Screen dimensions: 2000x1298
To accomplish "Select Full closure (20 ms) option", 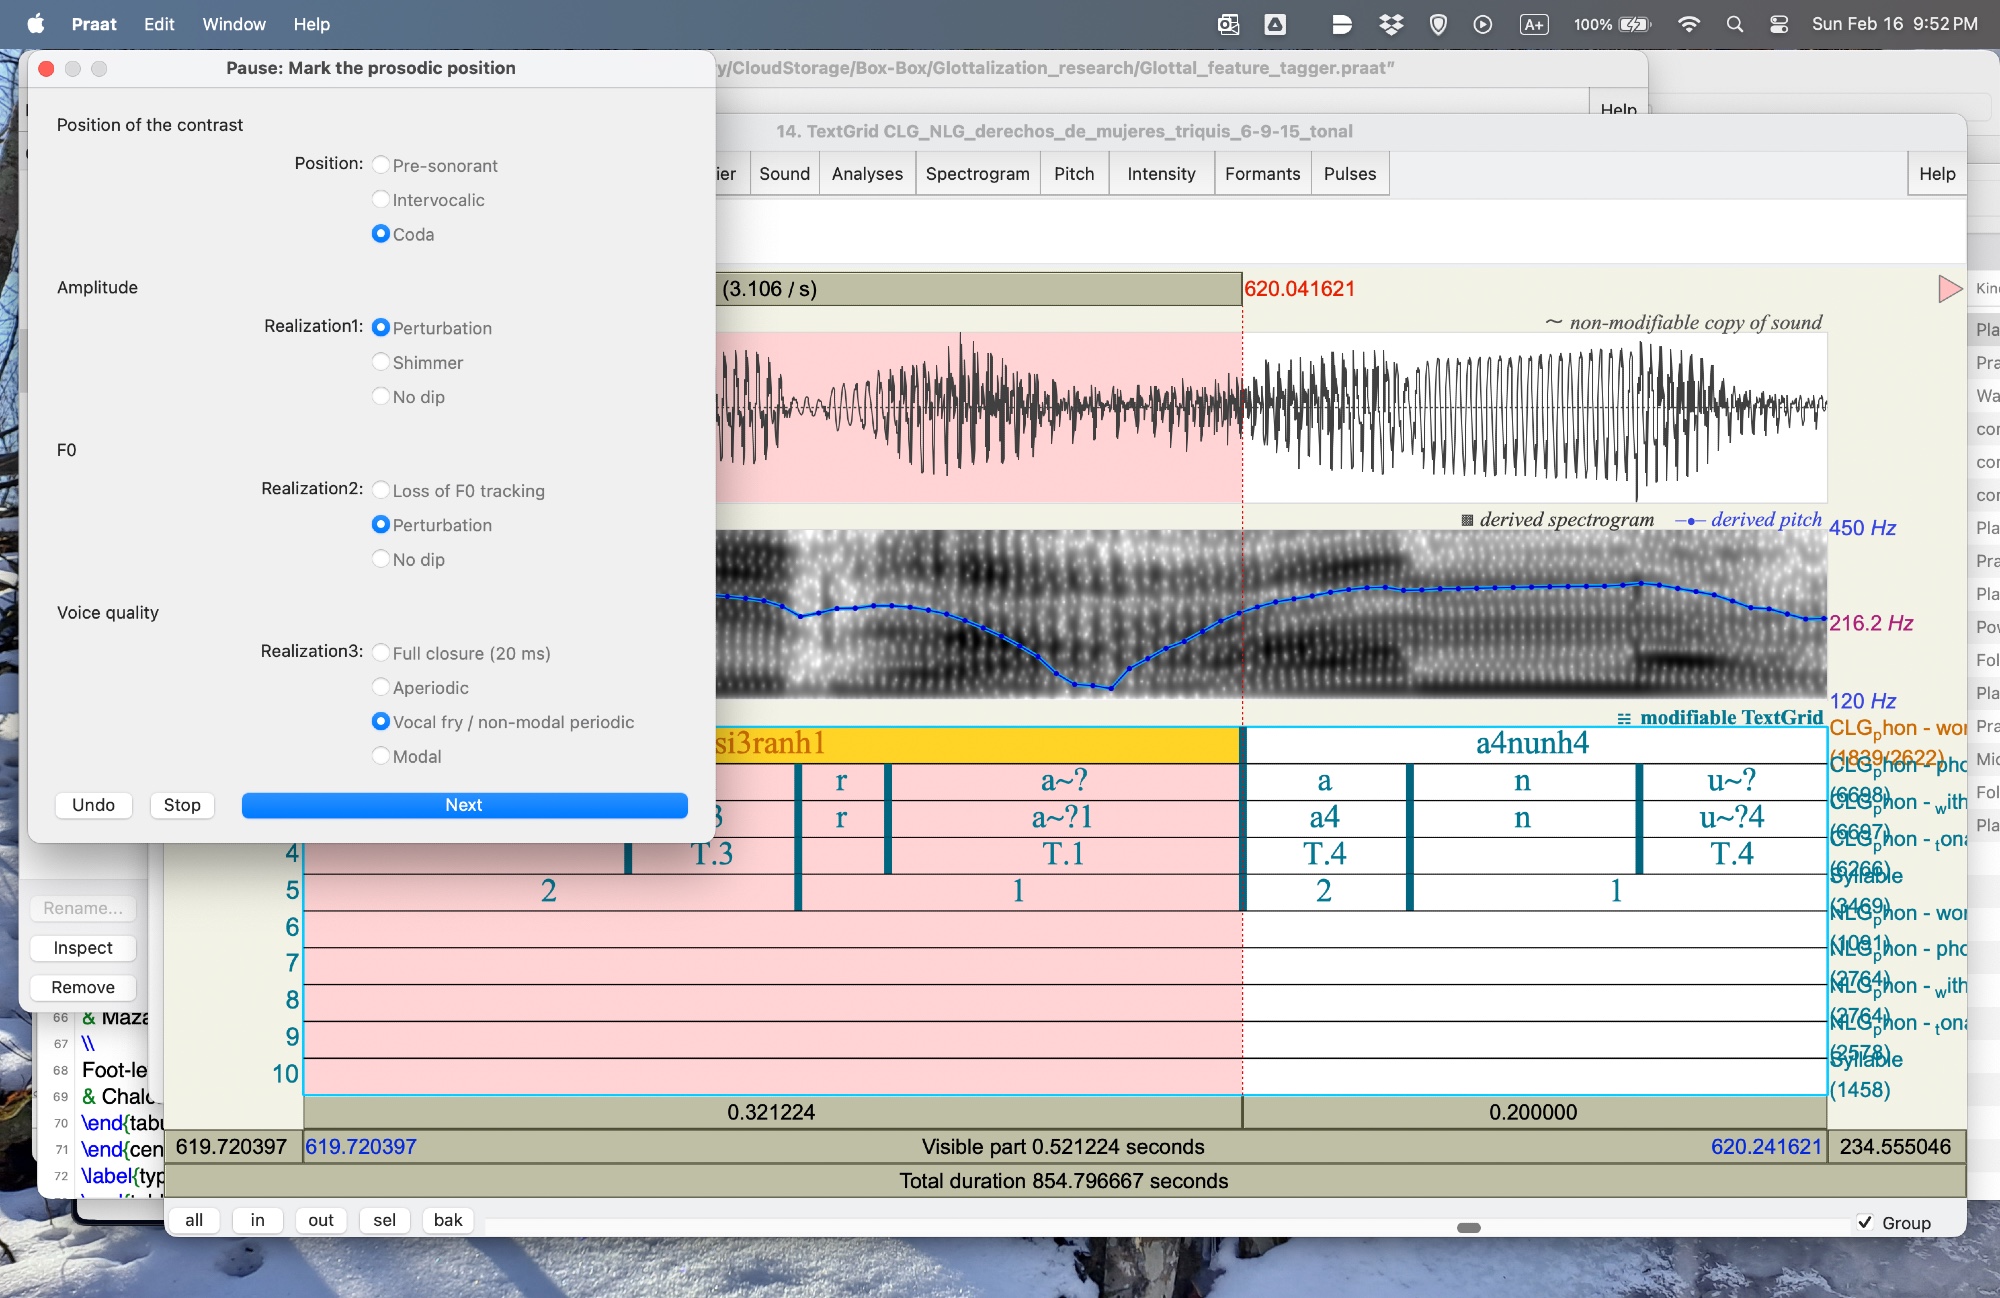I will click(x=381, y=653).
